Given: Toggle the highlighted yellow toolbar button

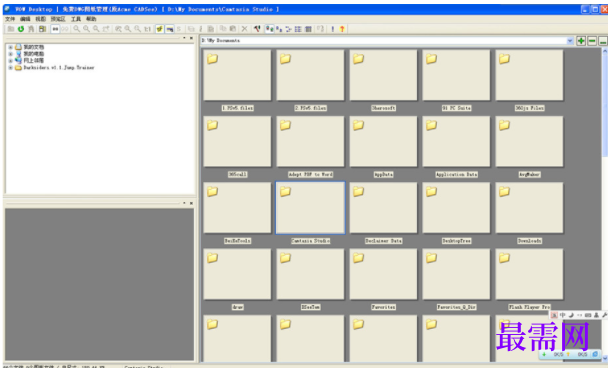Looking at the screenshot, I should click(x=159, y=29).
